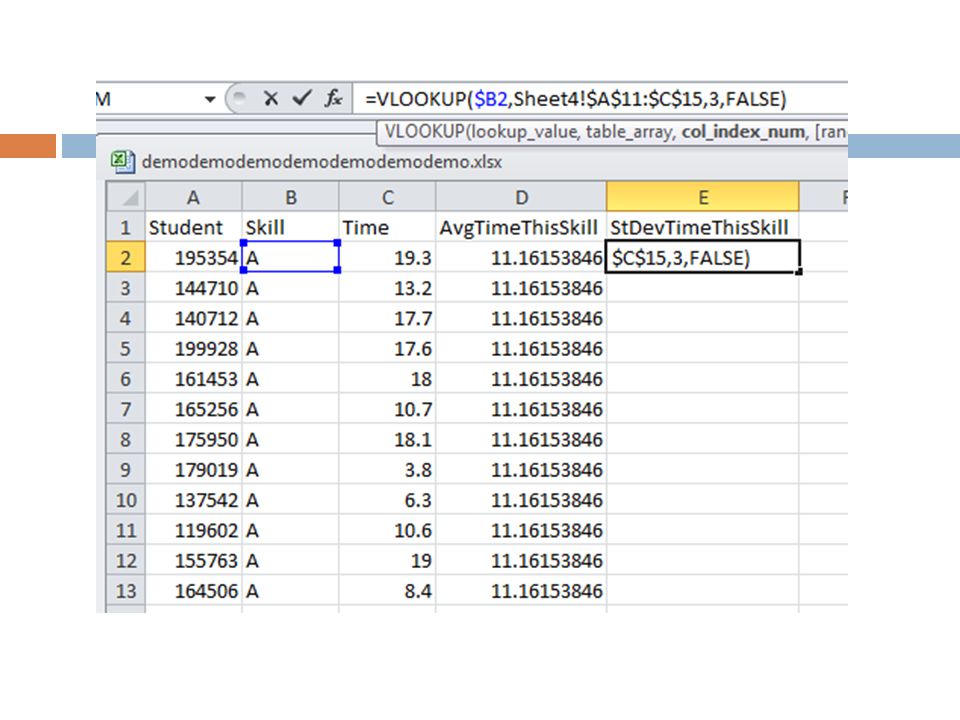Viewport: 960px width, 720px height.
Task: Click the Time cell showing 18.1
Action: [x=388, y=439]
